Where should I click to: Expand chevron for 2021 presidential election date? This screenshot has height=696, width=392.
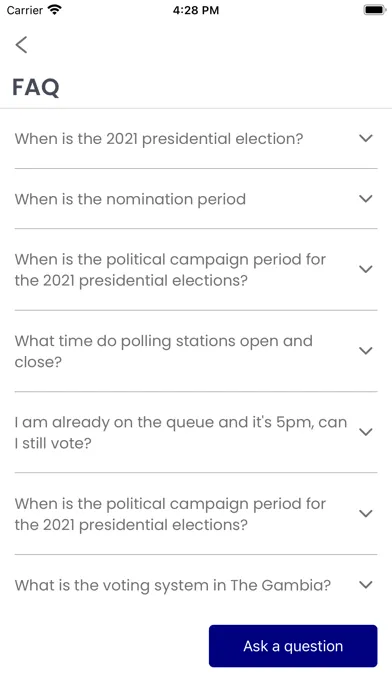click(x=365, y=138)
